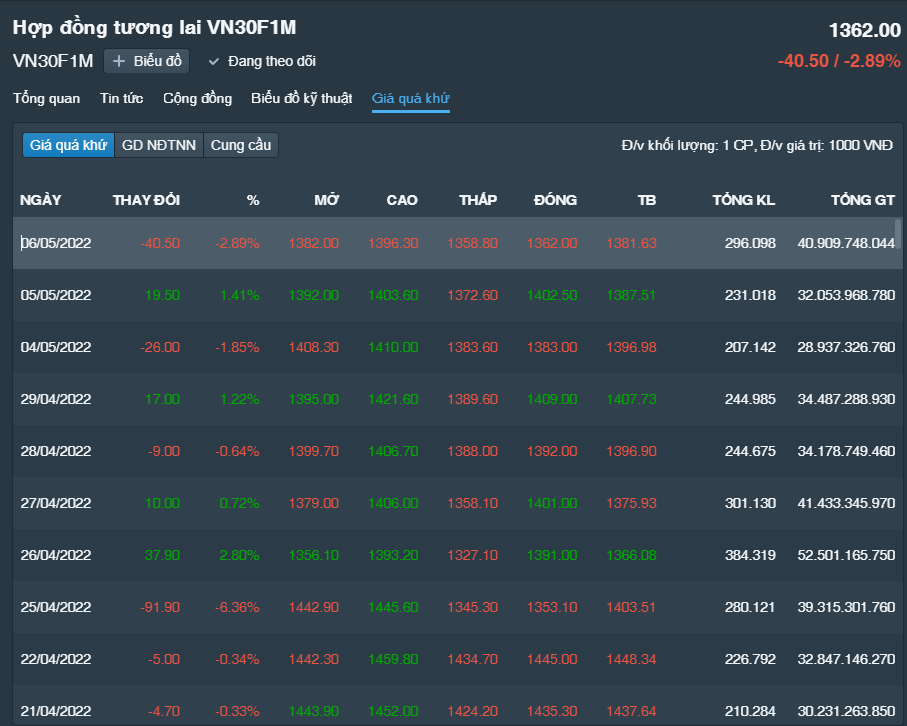Click the plus icon on Biểu đồ button
907x726 pixels.
(119, 61)
